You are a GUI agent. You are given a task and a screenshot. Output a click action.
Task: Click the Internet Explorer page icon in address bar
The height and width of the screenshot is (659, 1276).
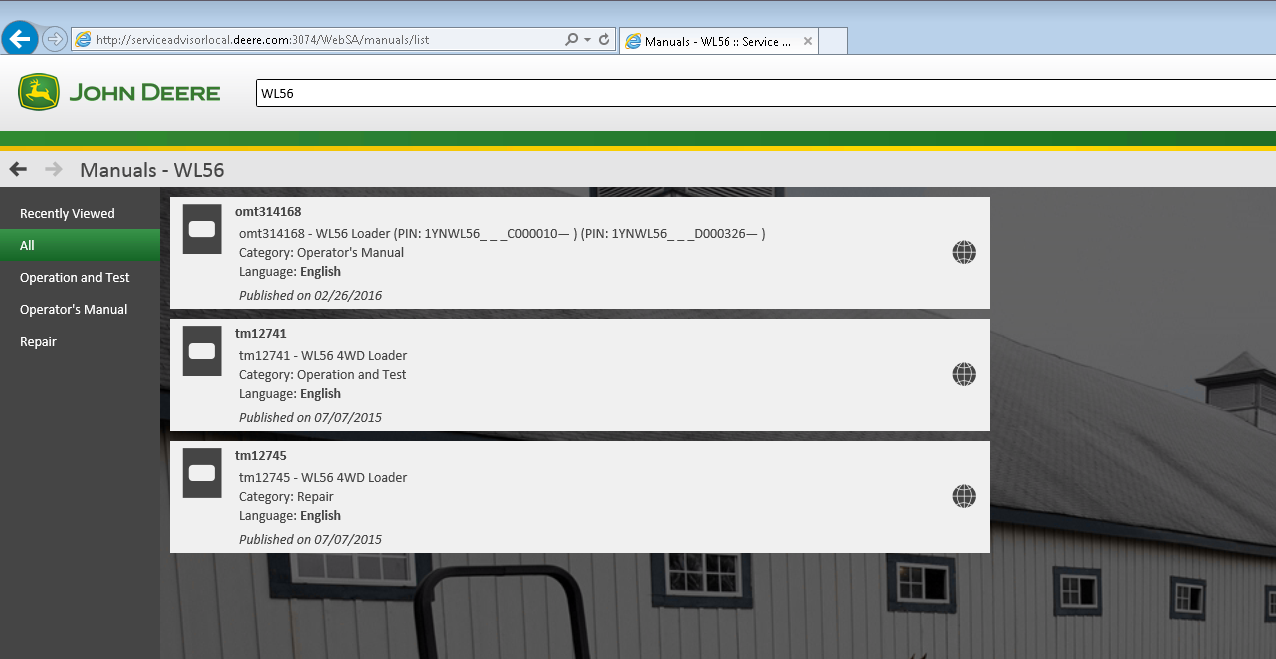(83, 40)
